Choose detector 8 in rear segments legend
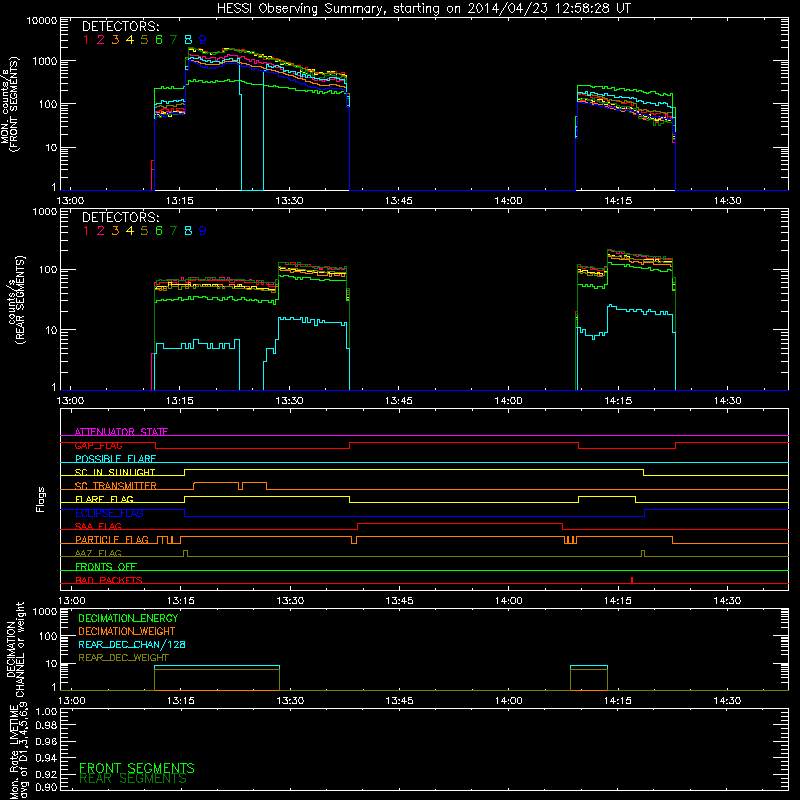The width and height of the screenshot is (800, 800). click(188, 231)
